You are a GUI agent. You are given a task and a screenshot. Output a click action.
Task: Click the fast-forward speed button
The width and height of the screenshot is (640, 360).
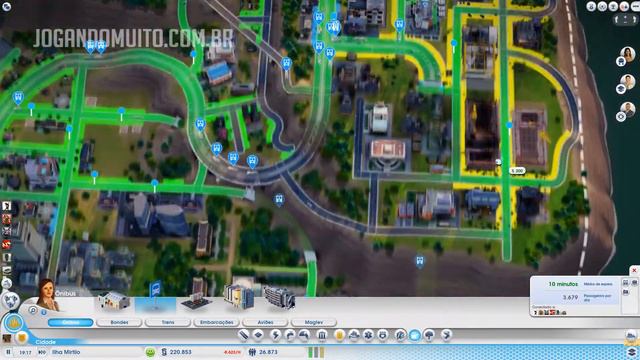click(x=42, y=352)
